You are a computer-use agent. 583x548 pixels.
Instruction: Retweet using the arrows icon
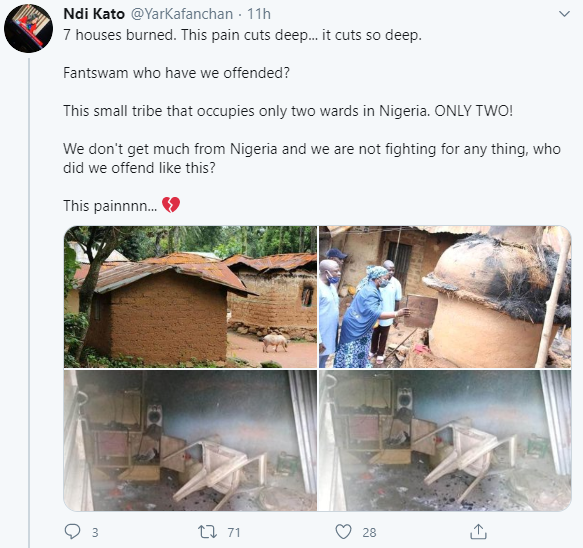[207, 532]
